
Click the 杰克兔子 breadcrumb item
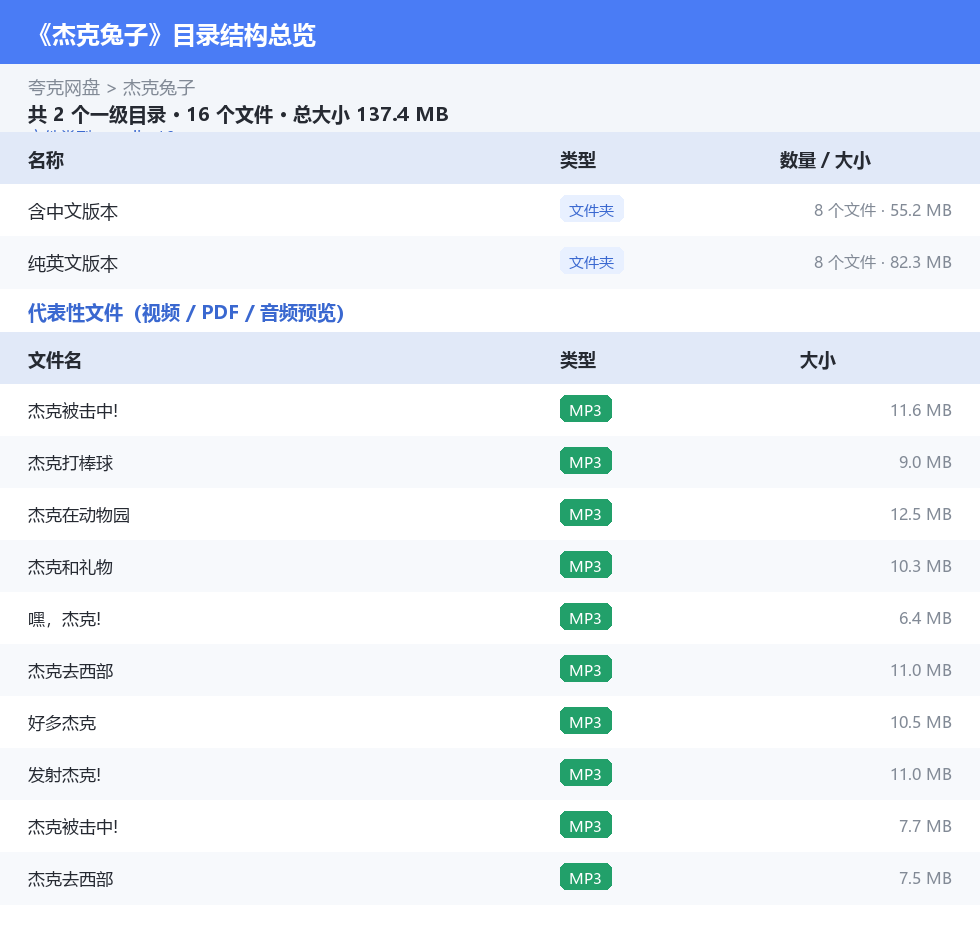pyautogui.click(x=159, y=87)
